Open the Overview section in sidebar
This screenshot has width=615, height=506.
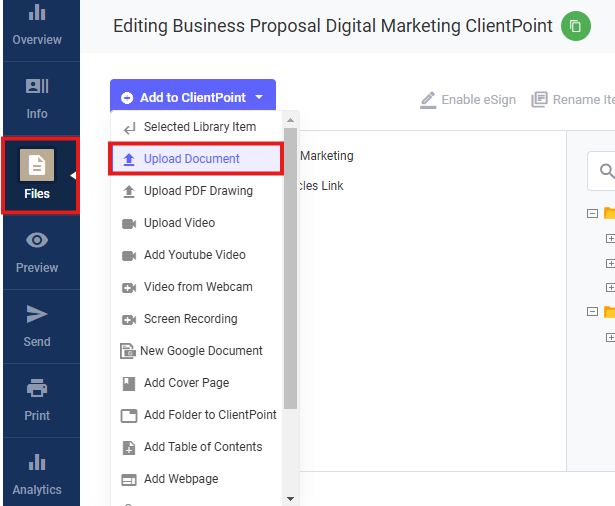(x=37, y=25)
